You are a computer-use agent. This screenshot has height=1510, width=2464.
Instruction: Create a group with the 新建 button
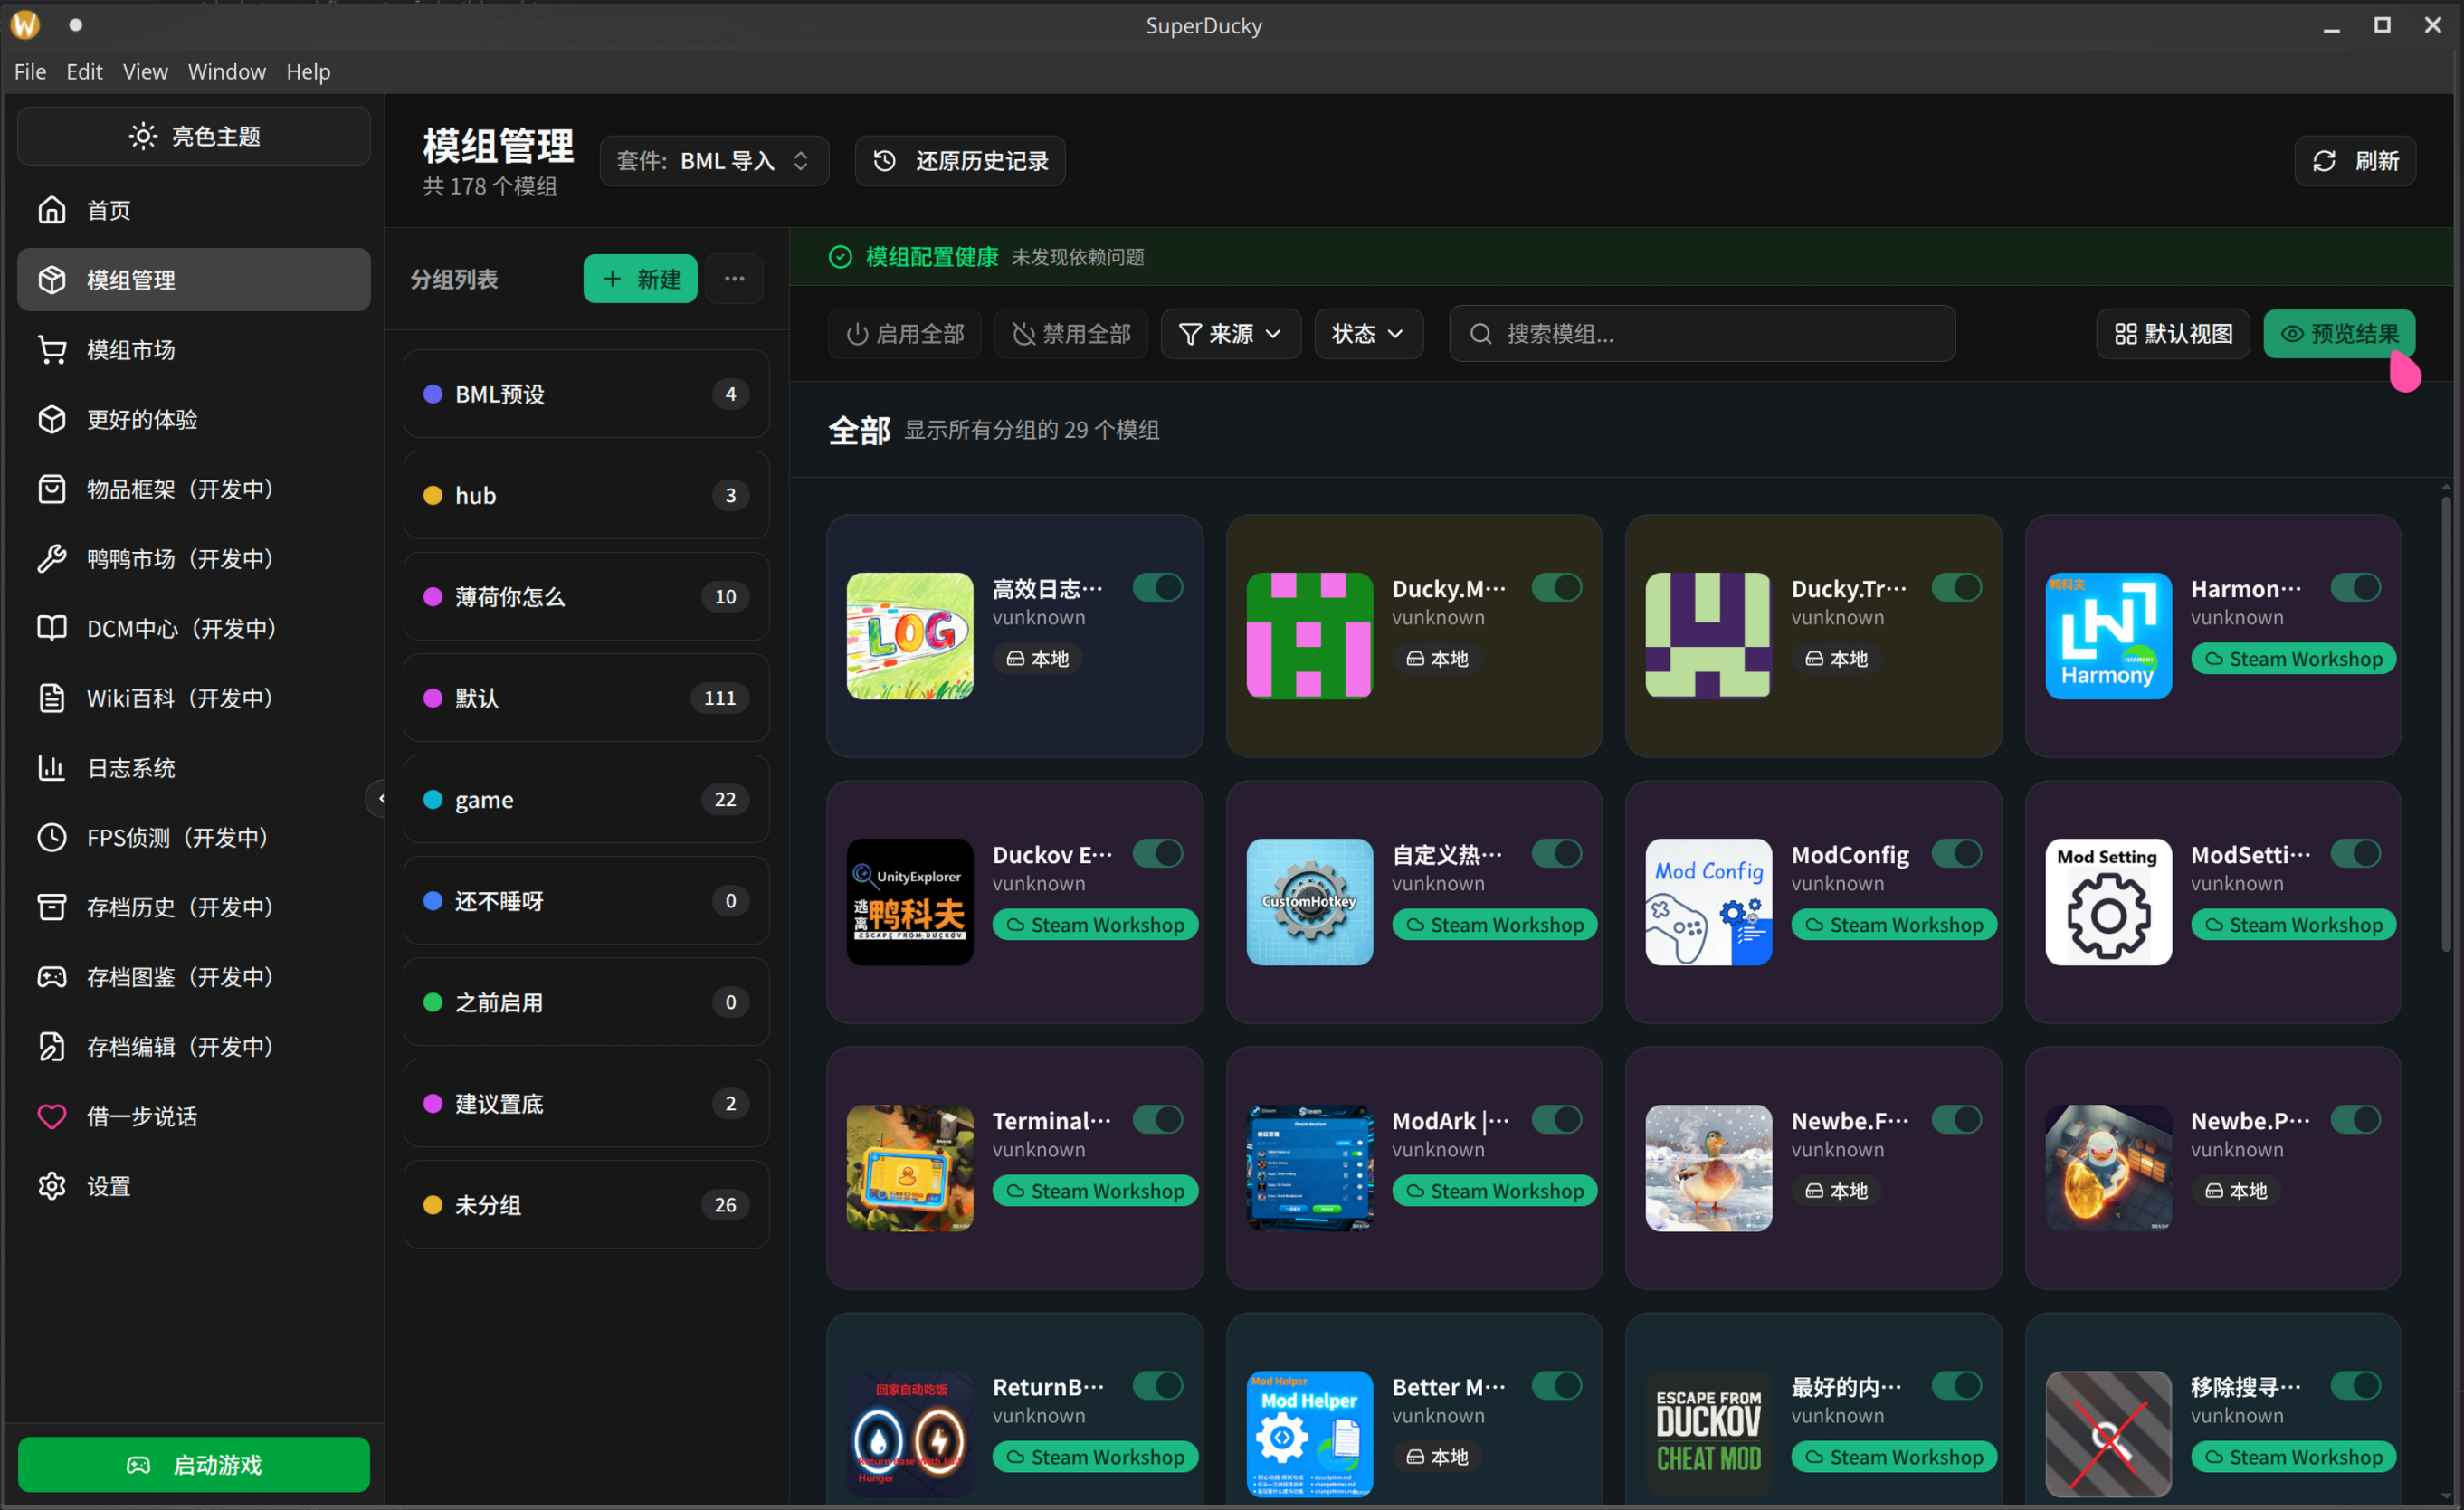639,279
